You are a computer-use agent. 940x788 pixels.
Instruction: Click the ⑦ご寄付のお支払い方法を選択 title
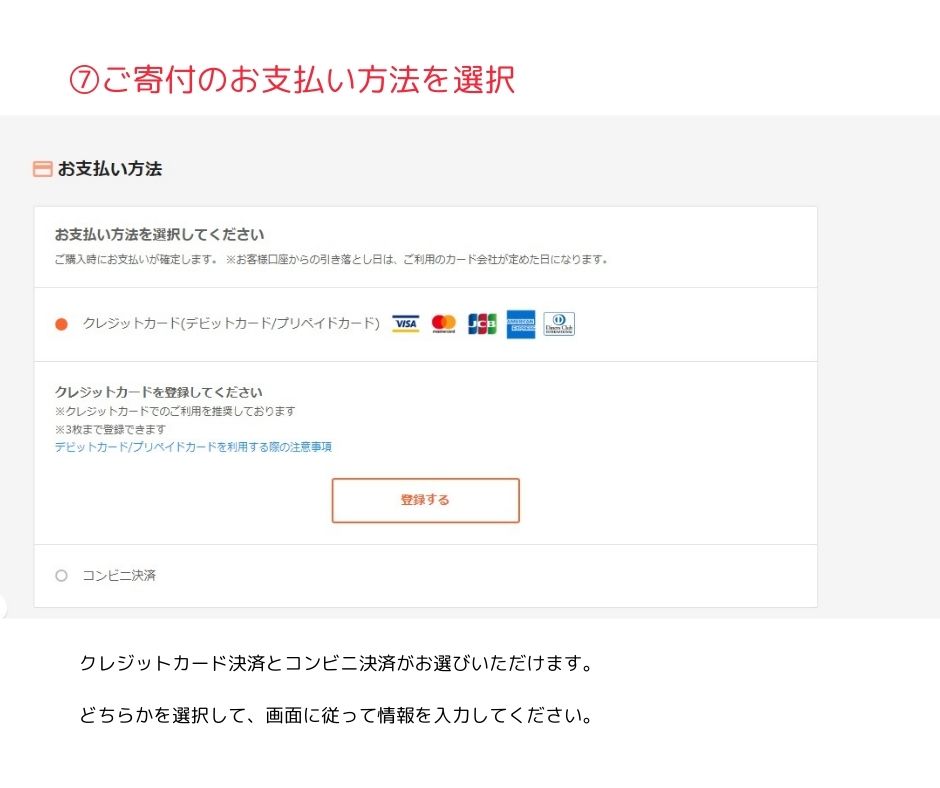292,79
